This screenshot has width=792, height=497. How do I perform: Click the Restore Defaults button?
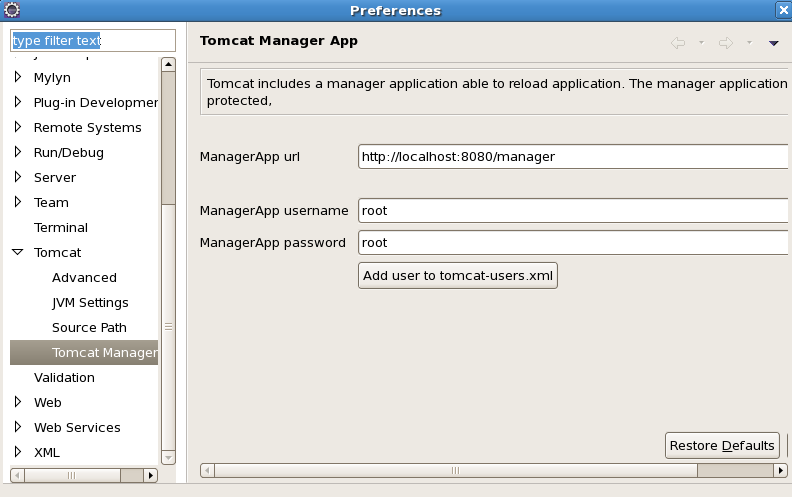[x=722, y=445]
